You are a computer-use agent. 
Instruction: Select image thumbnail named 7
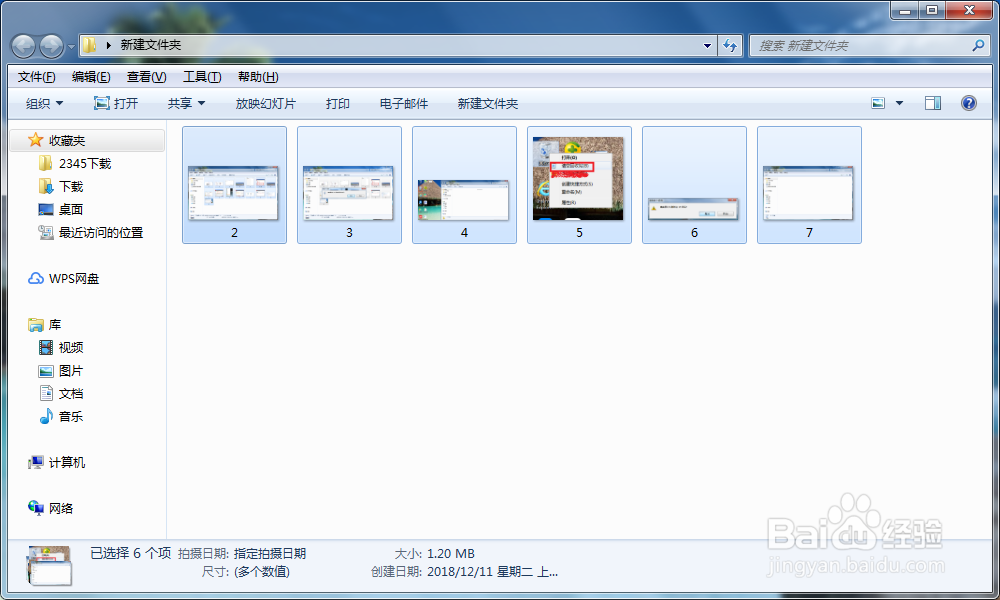[809, 185]
